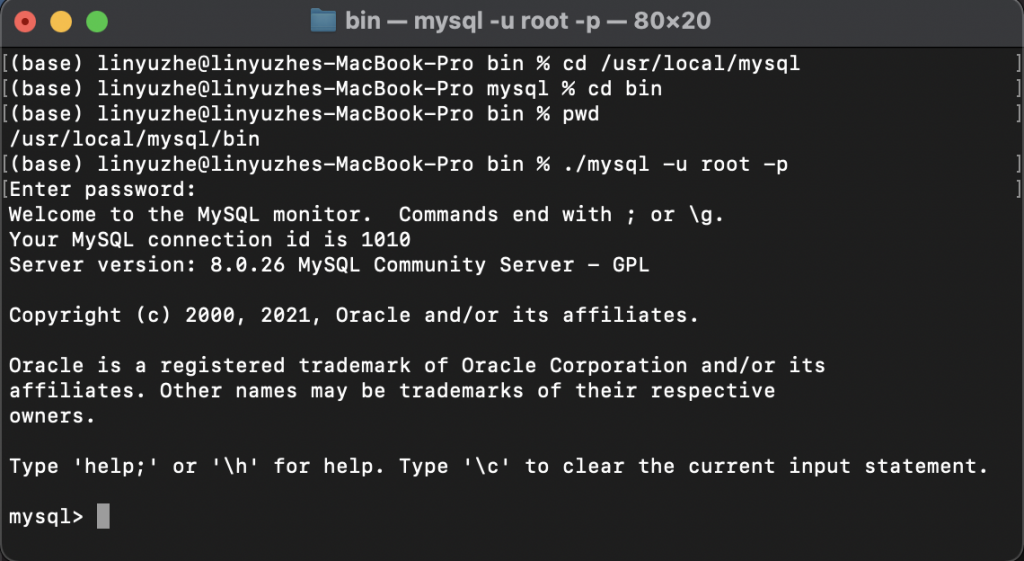Click the 'Oracle is a registered trademark' line

(417, 366)
